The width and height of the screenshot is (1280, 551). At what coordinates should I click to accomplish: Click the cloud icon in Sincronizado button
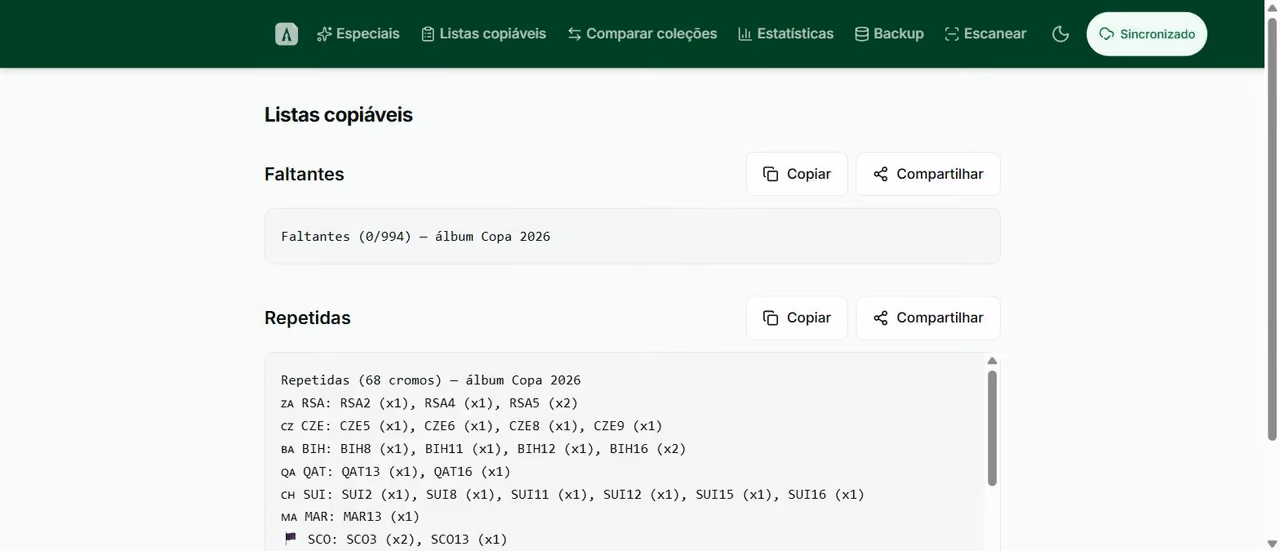1107,34
